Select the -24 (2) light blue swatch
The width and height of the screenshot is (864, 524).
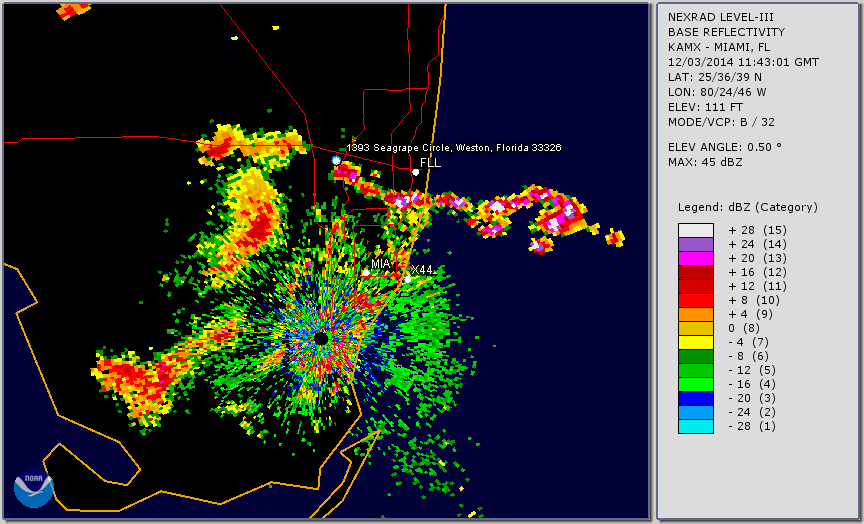point(696,413)
